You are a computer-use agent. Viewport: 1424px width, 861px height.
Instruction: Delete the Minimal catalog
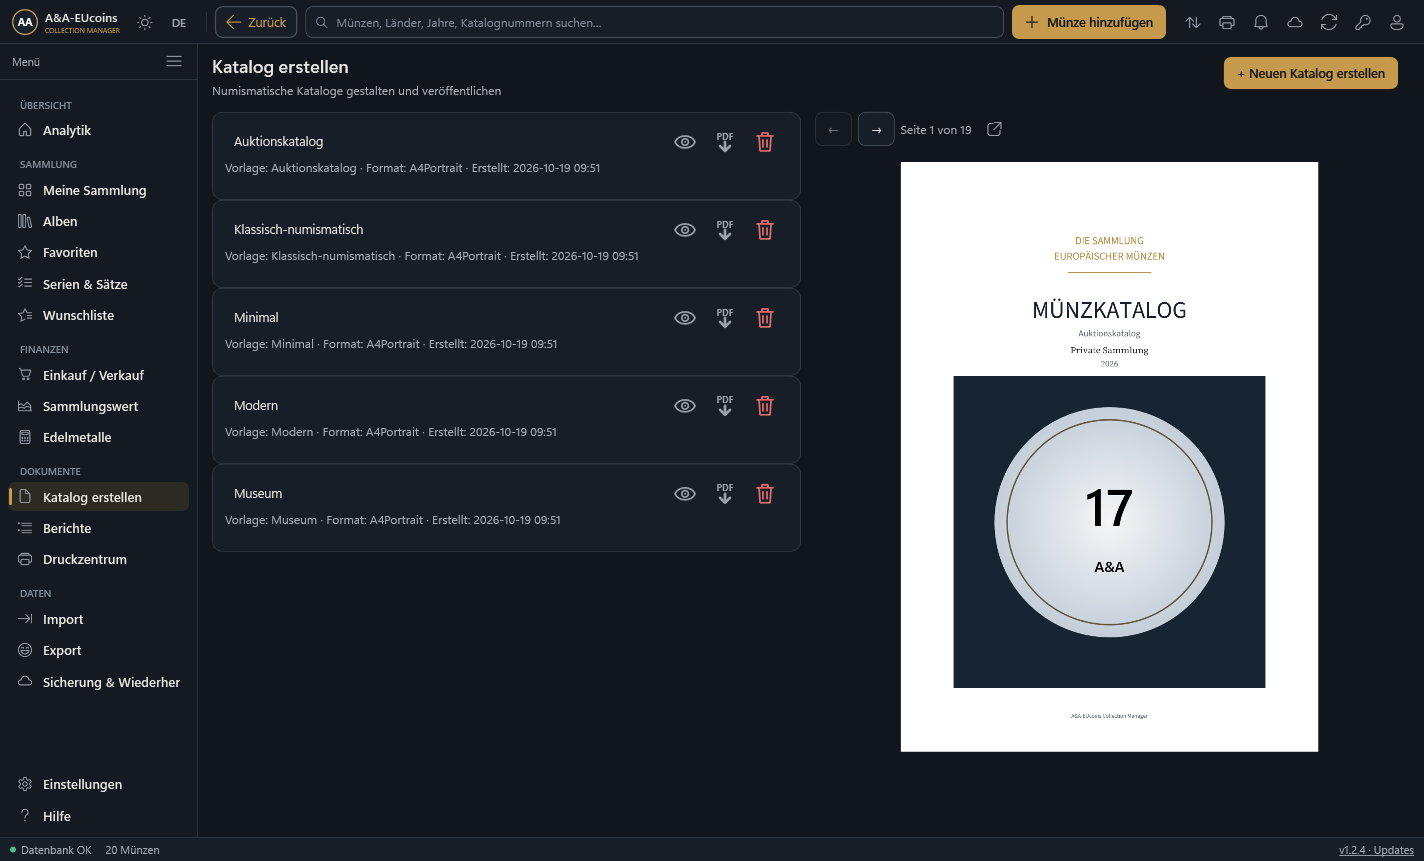(765, 318)
